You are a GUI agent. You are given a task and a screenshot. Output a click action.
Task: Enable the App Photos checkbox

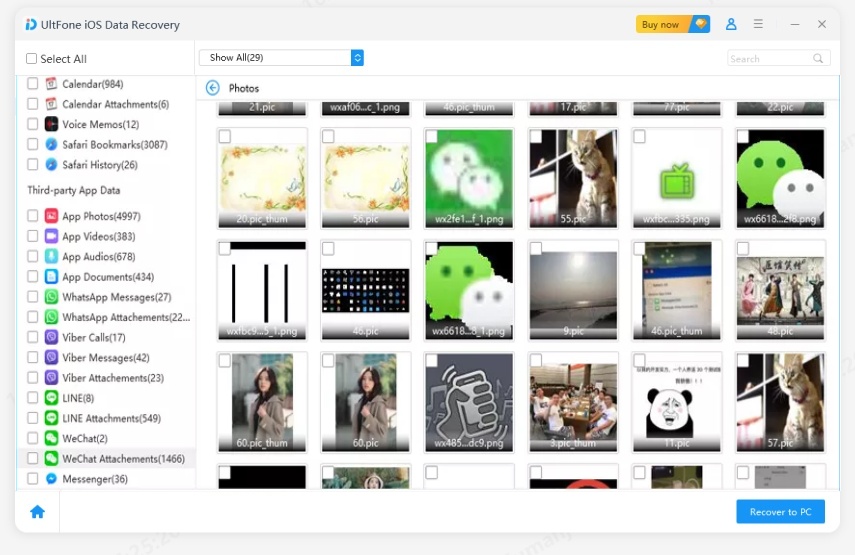[33, 216]
